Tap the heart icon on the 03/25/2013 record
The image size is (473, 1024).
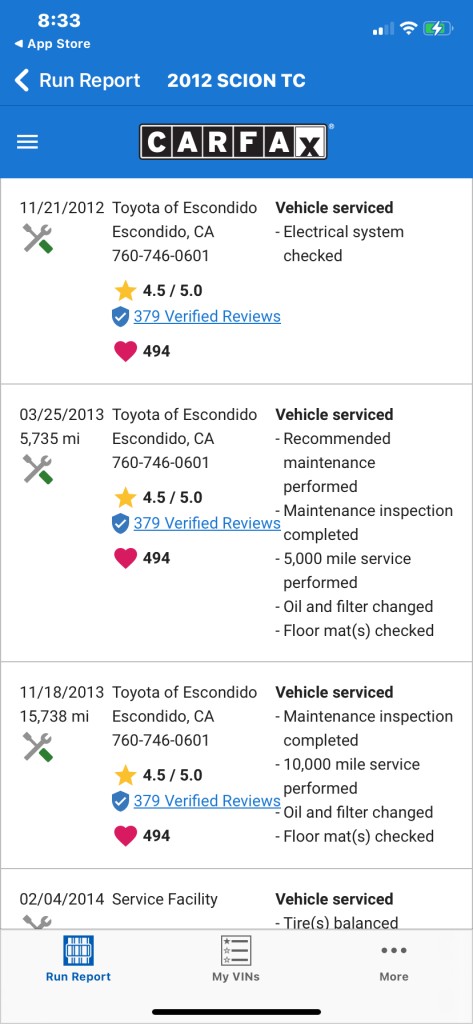(x=125, y=558)
